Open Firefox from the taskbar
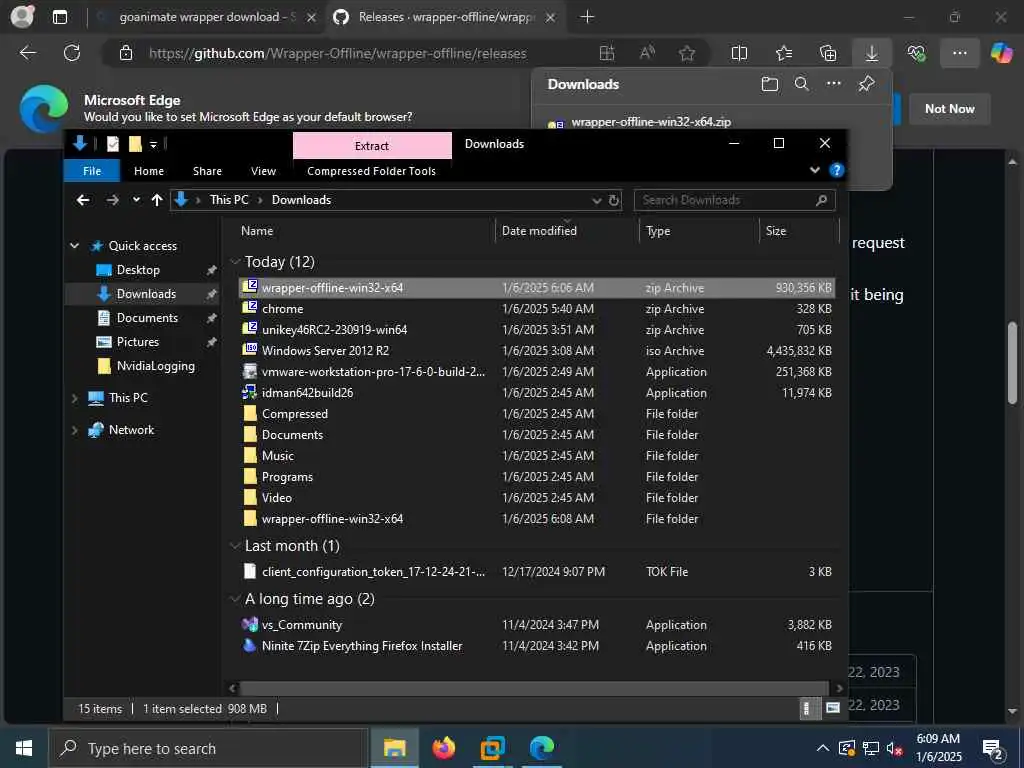Image resolution: width=1024 pixels, height=768 pixels. pyautogui.click(x=444, y=748)
